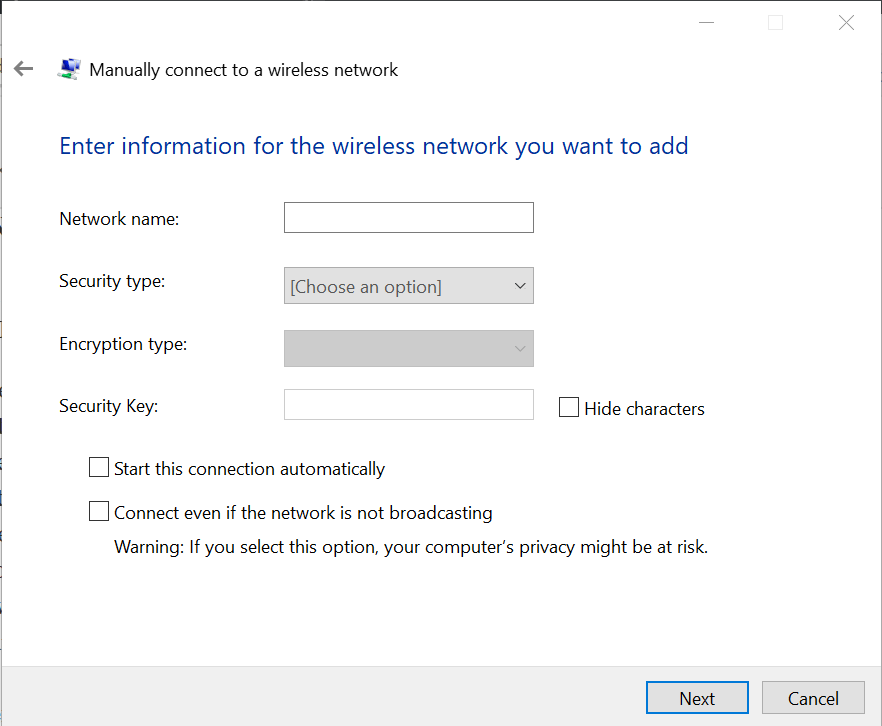Focus the Security Key text field
882x726 pixels.
pyautogui.click(x=409, y=404)
